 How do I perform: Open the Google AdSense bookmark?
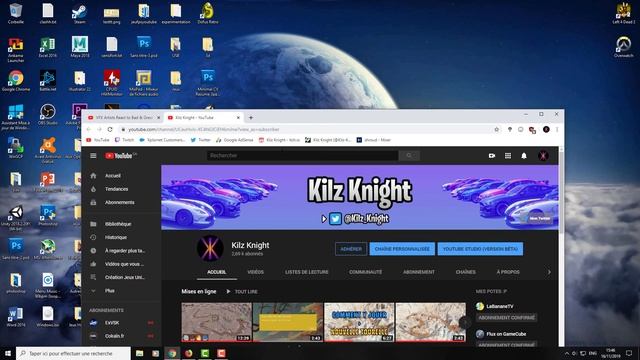point(235,140)
